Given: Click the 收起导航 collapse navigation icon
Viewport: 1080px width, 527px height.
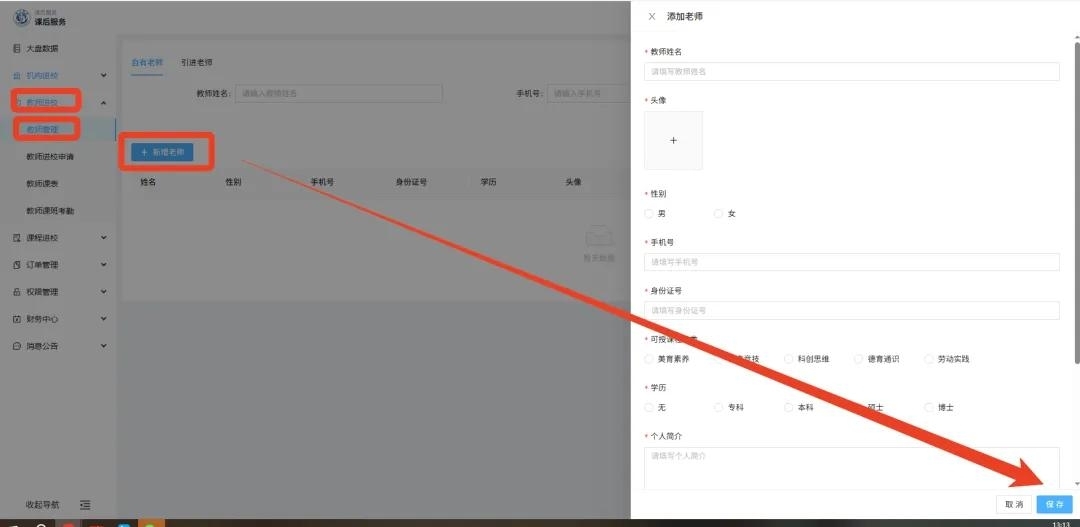Looking at the screenshot, I should tap(85, 505).
